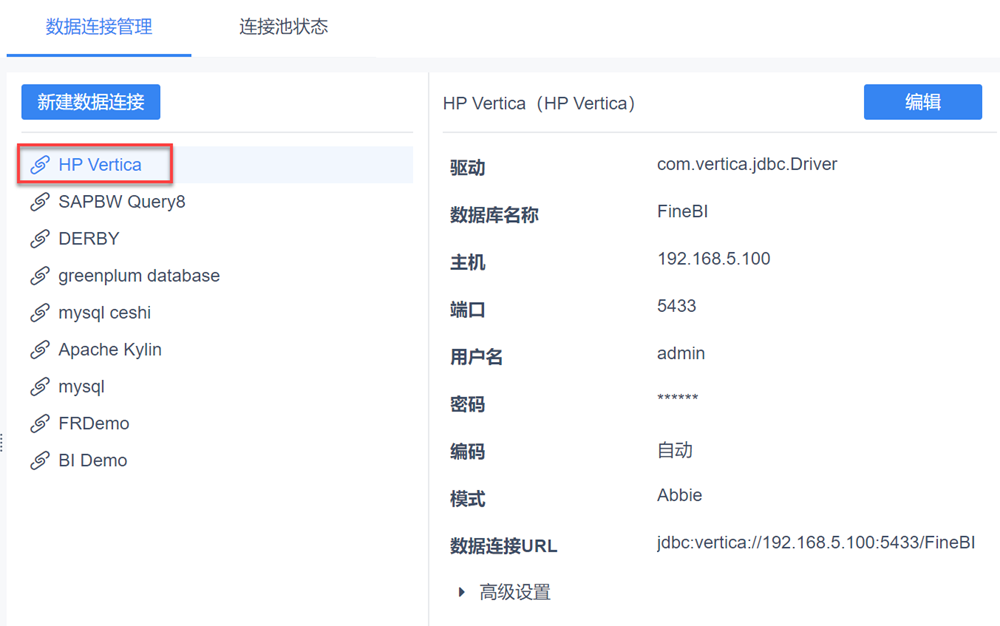Click the jdbc:vertica connection URL text
This screenshot has width=1000, height=626.
[x=815, y=543]
